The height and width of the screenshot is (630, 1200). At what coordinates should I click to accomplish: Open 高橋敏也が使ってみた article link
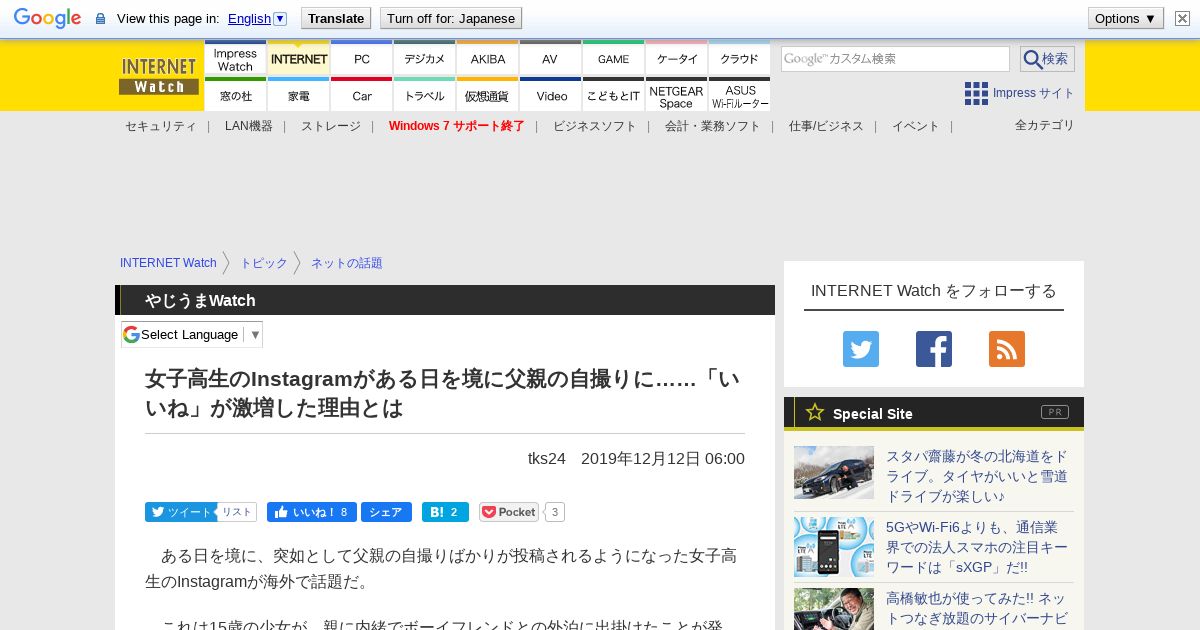coord(977,608)
